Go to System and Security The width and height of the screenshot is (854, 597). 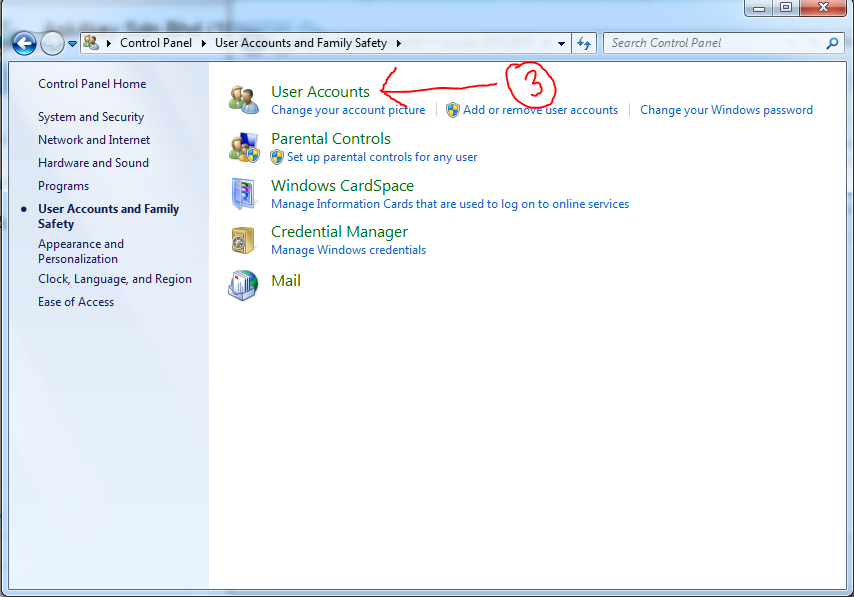(91, 117)
